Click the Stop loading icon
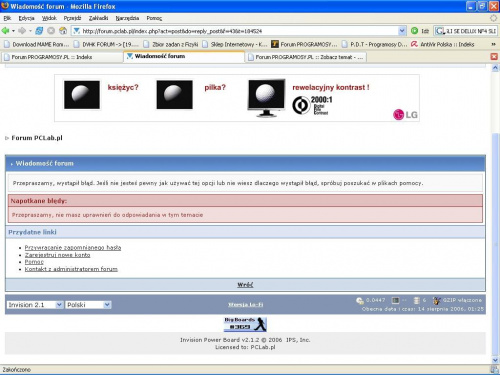The image size is (500, 375). (51, 31)
